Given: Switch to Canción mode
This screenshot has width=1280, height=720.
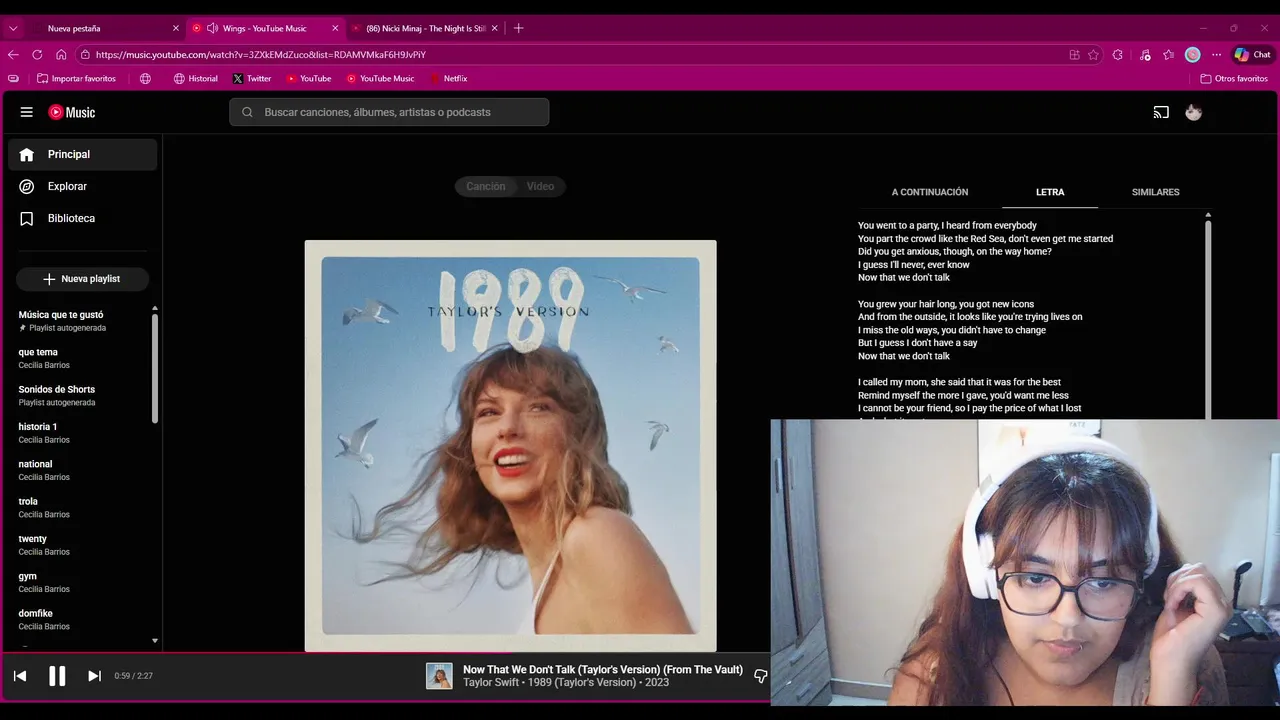Looking at the screenshot, I should [x=486, y=186].
